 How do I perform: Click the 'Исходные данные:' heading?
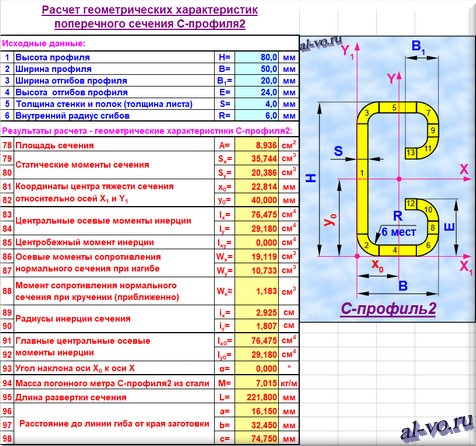point(44,43)
